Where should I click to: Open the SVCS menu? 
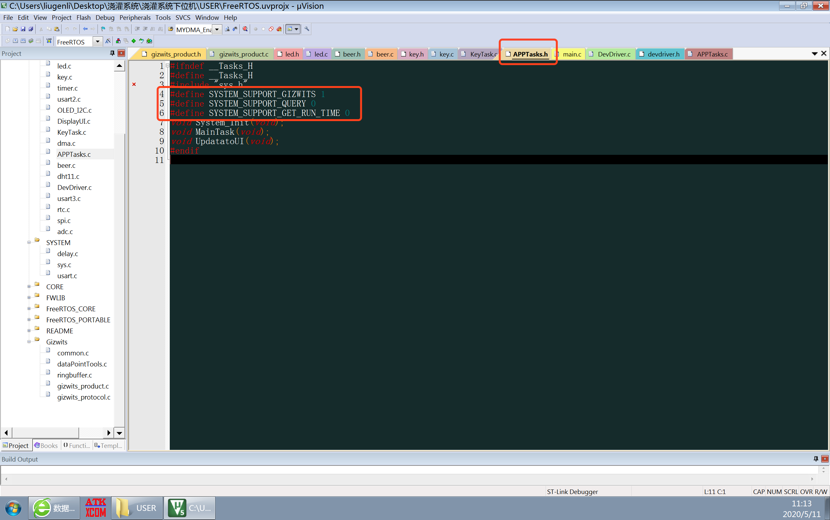coord(183,17)
